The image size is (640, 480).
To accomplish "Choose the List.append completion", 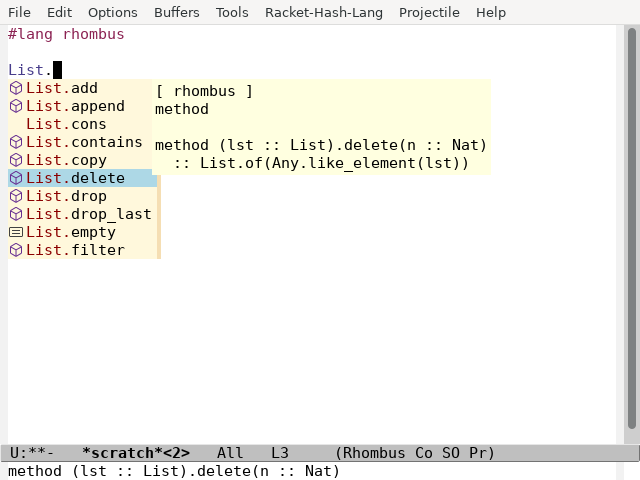I will pyautogui.click(x=82, y=106).
